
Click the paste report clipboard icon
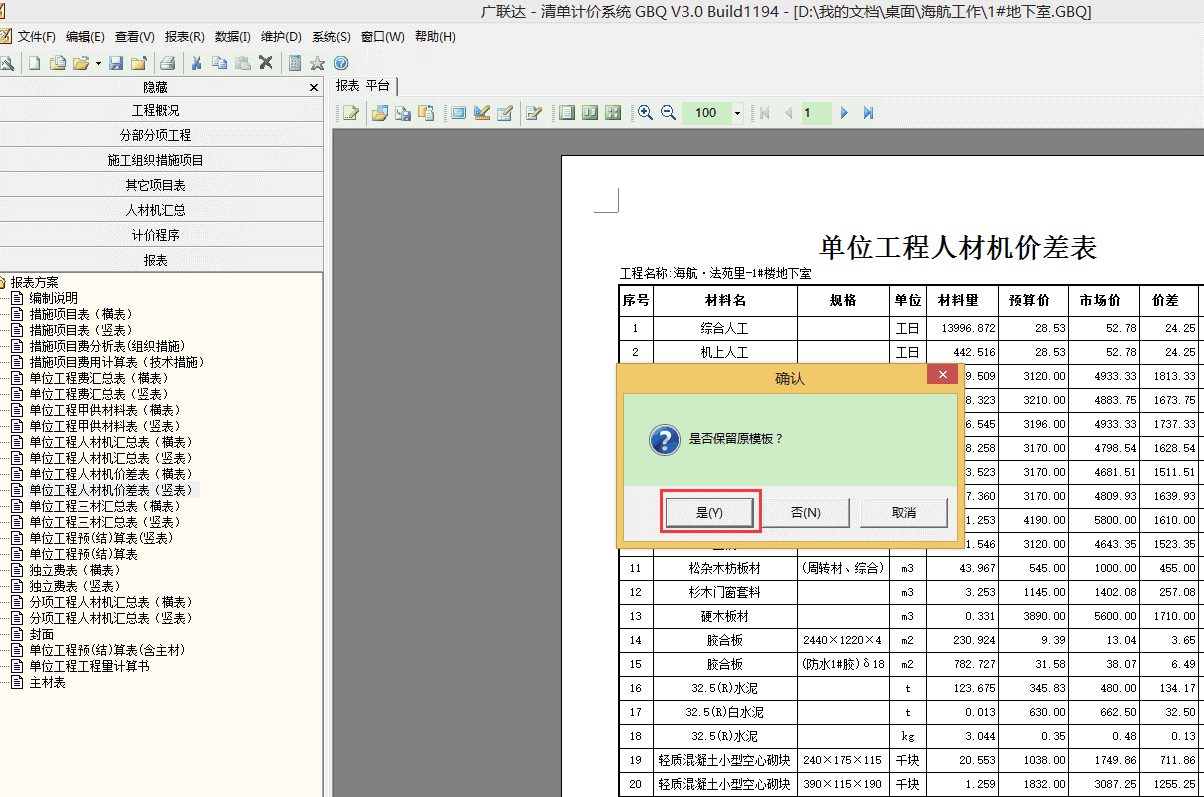[426, 113]
